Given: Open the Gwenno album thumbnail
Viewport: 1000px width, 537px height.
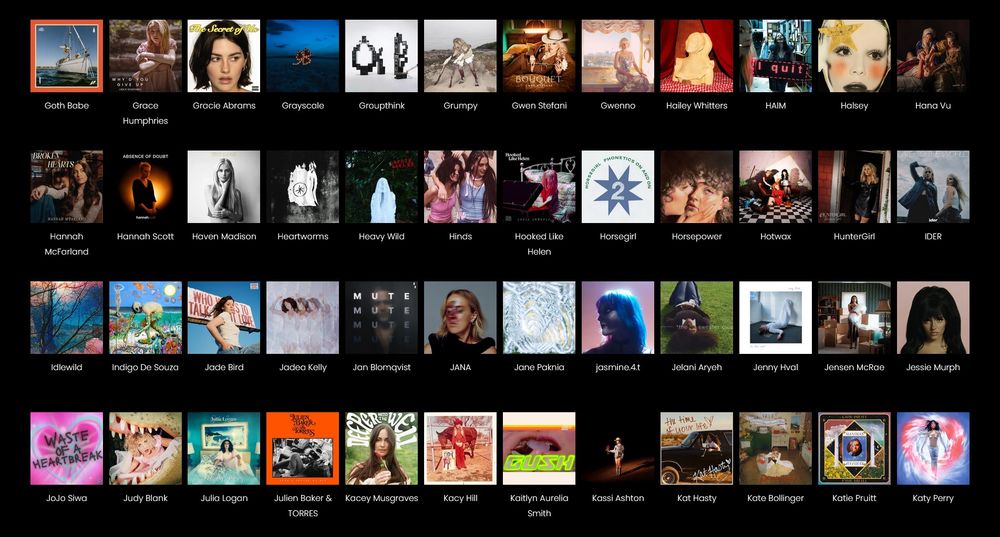Looking at the screenshot, I should (x=618, y=55).
